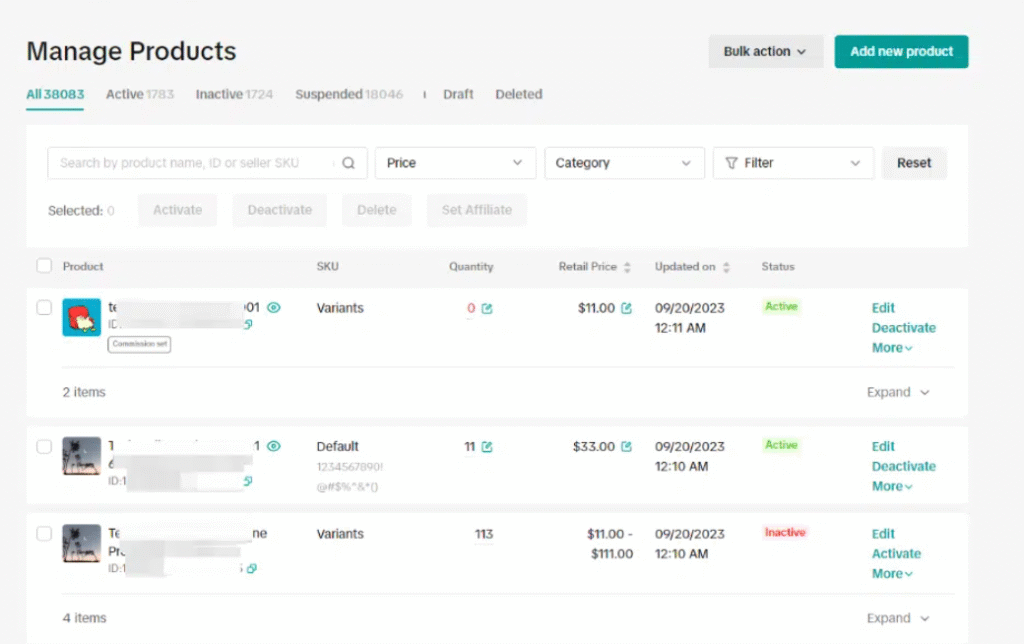
Task: Select the checkbox for the first product row
Action: (44, 308)
